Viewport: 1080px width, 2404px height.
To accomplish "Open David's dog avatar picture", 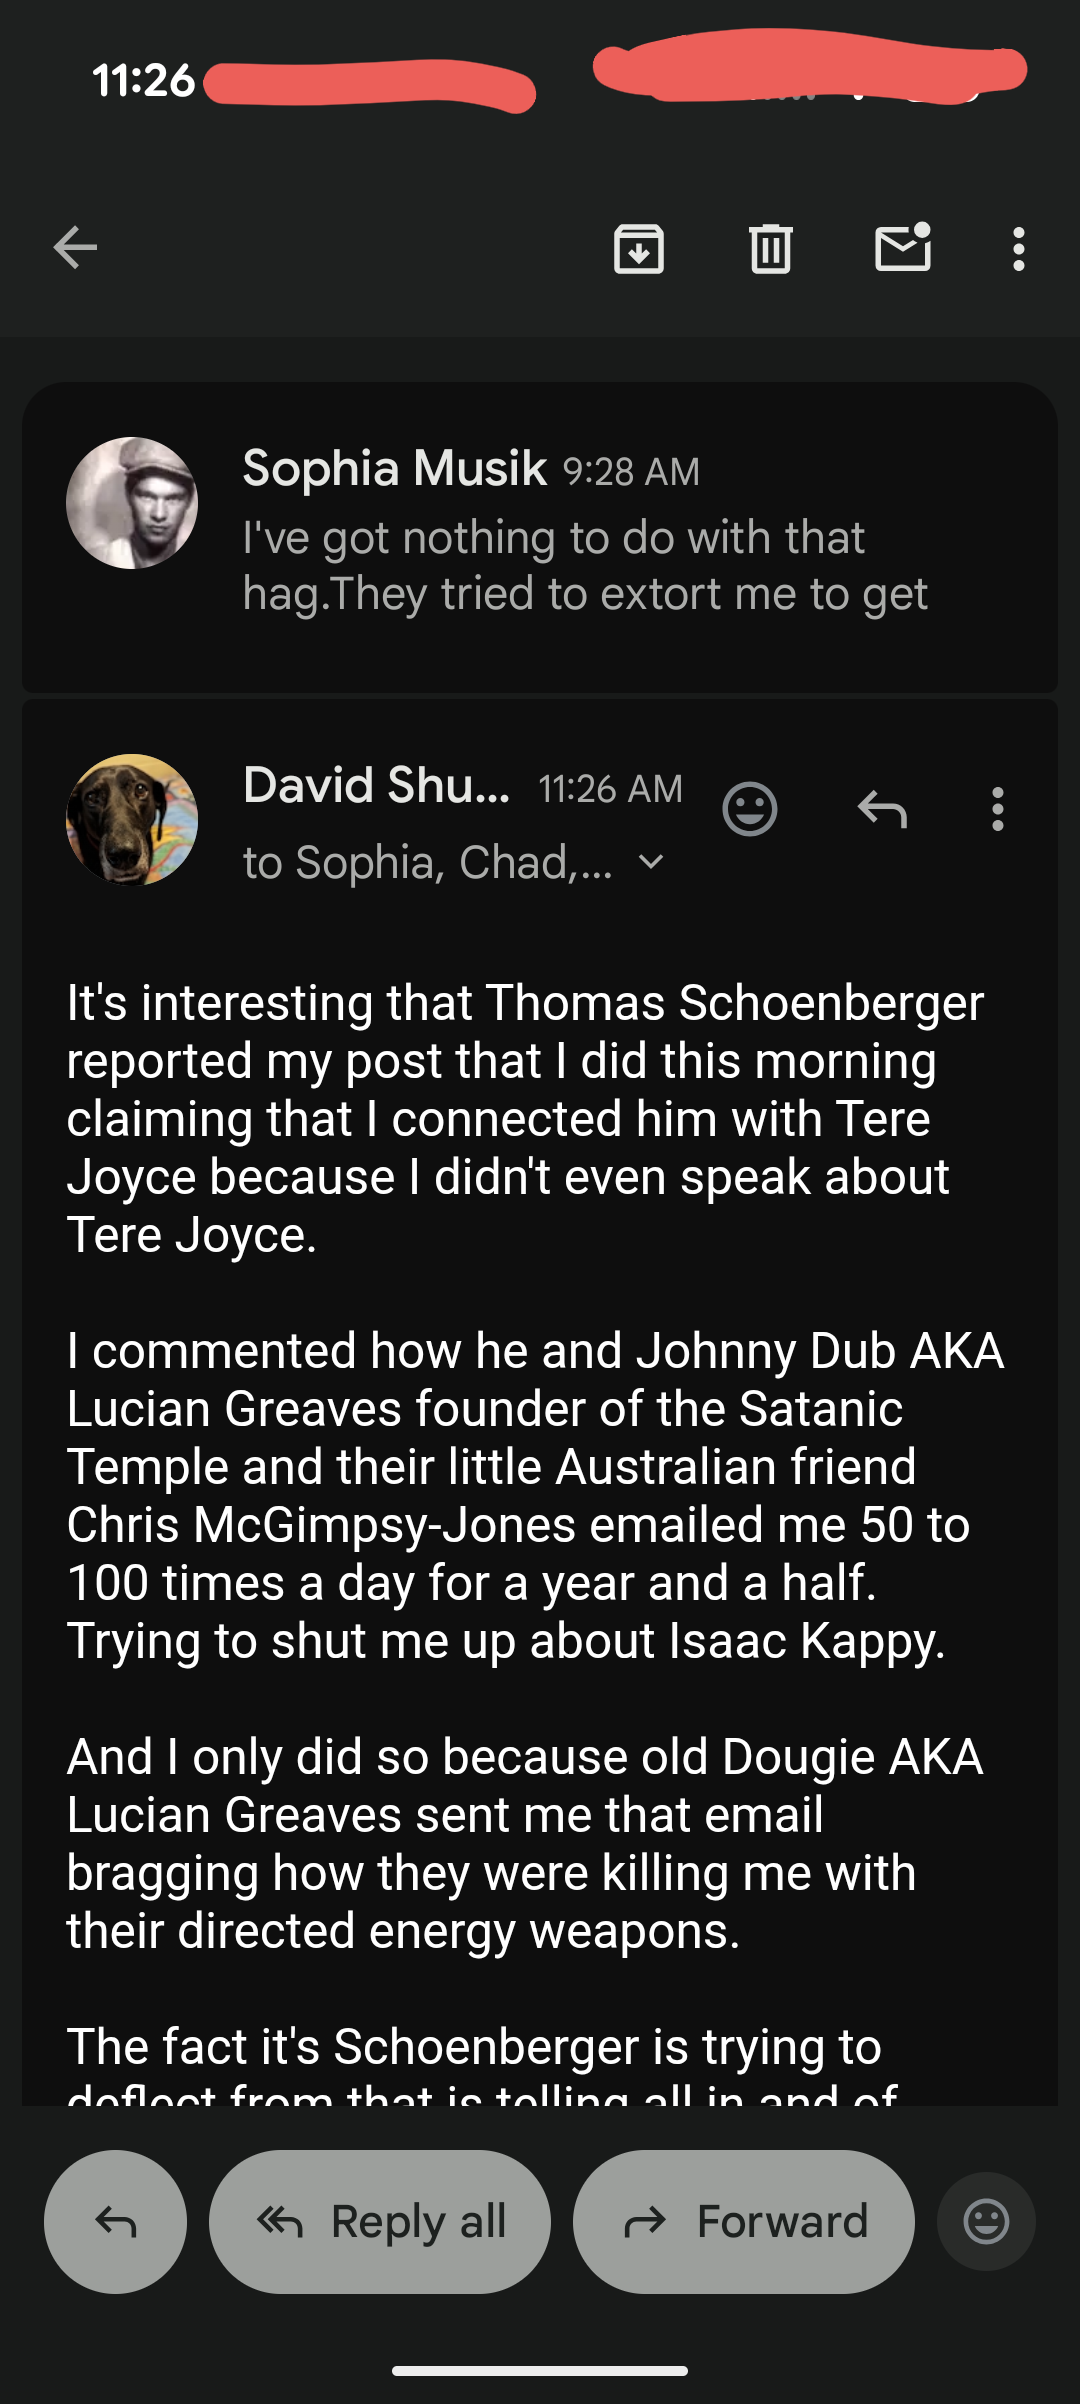I will [132, 820].
